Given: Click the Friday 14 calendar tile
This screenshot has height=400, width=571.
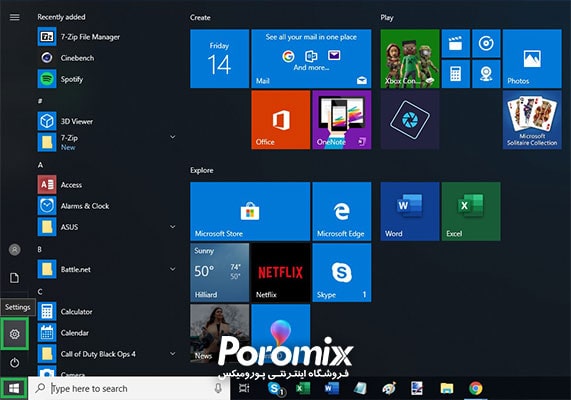Looking at the screenshot, I should 220,59.
